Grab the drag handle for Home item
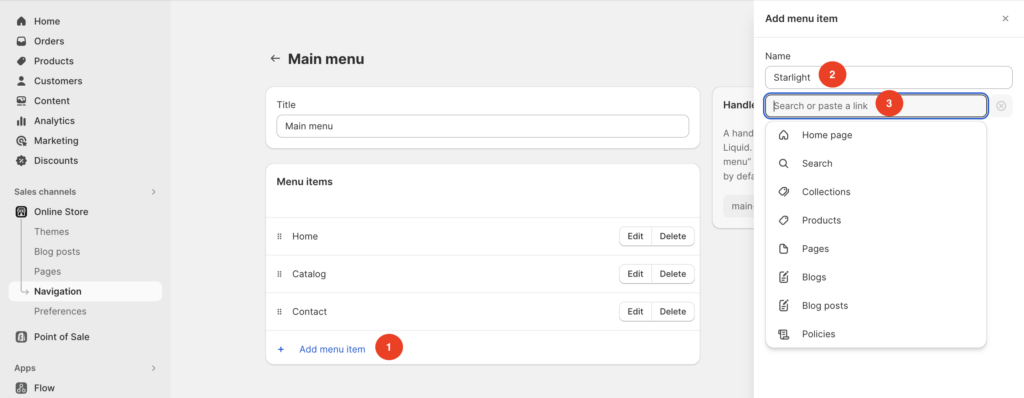 pos(280,237)
